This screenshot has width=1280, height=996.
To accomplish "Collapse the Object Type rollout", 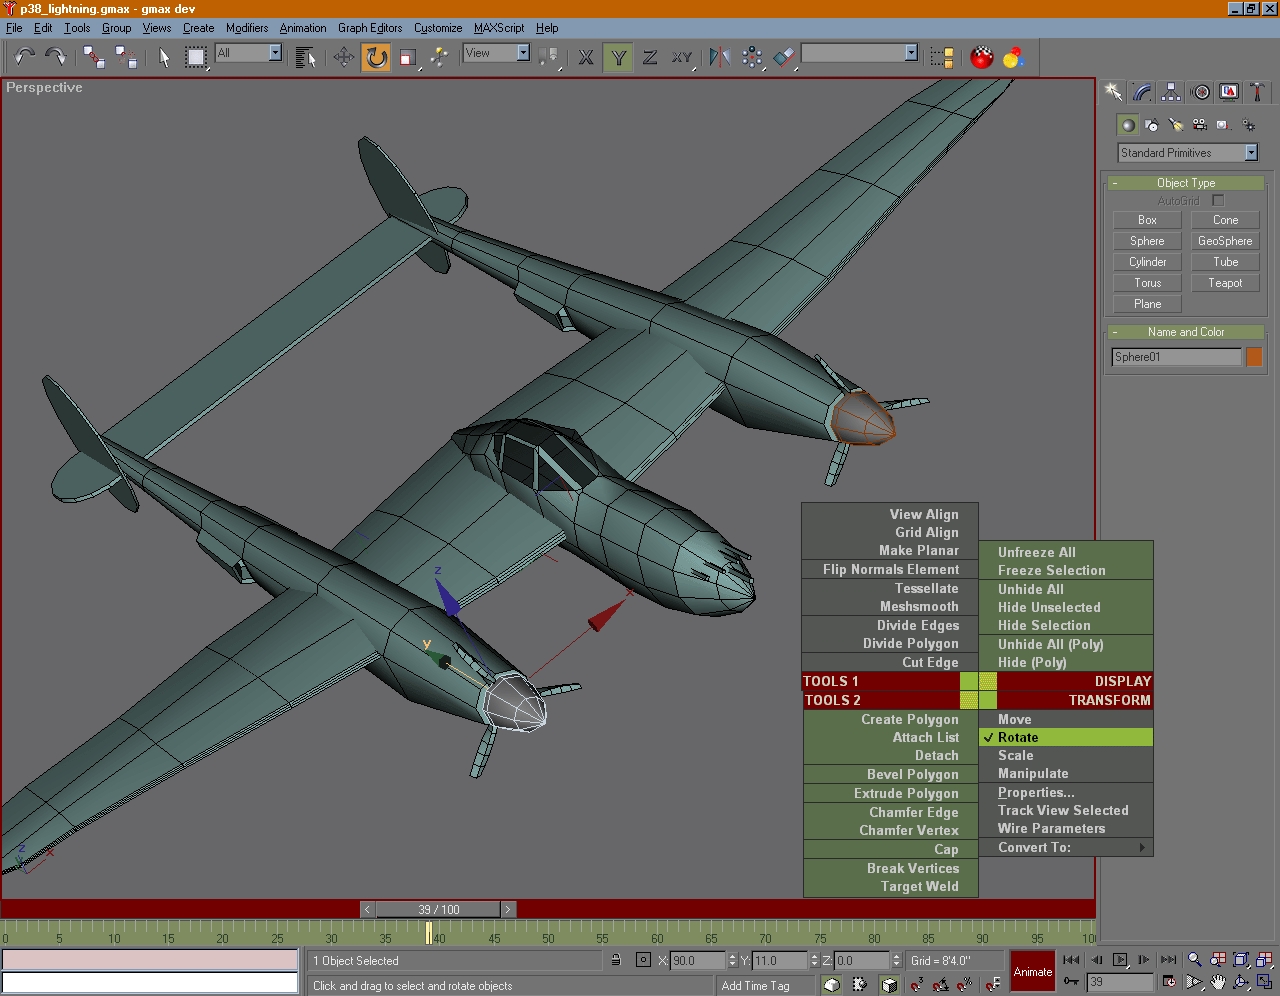I will click(1185, 183).
